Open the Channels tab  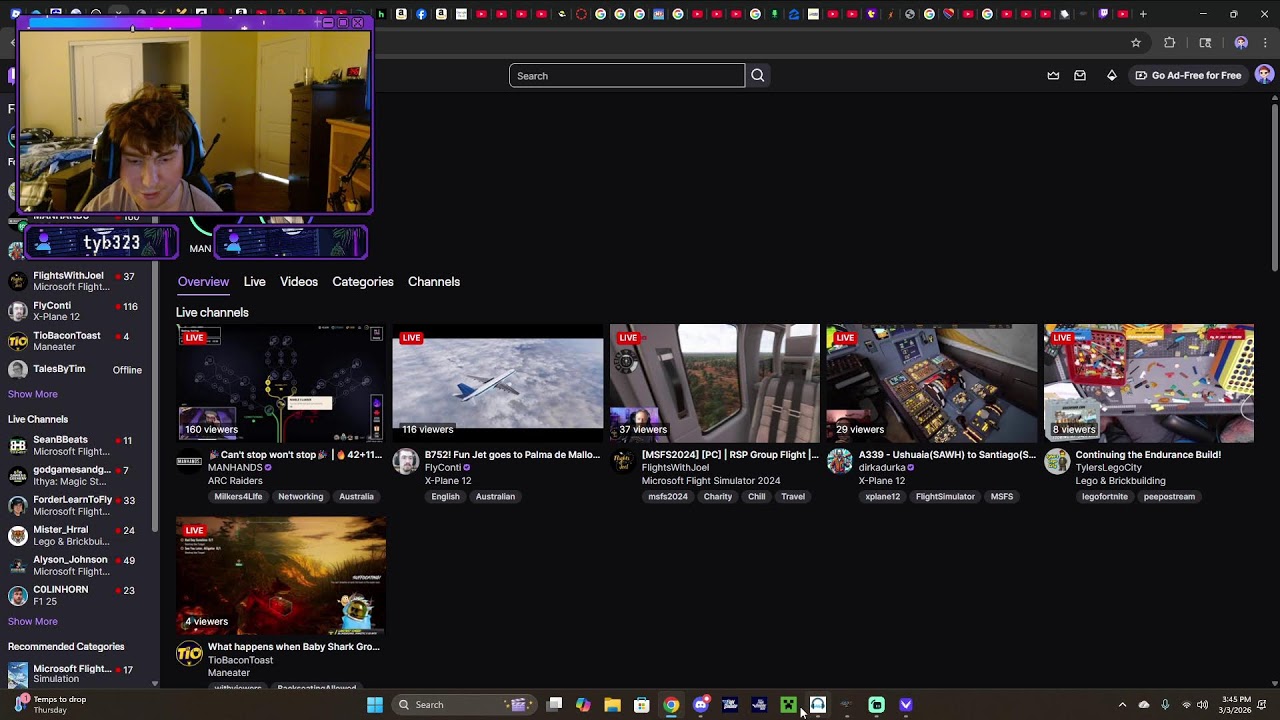(434, 282)
